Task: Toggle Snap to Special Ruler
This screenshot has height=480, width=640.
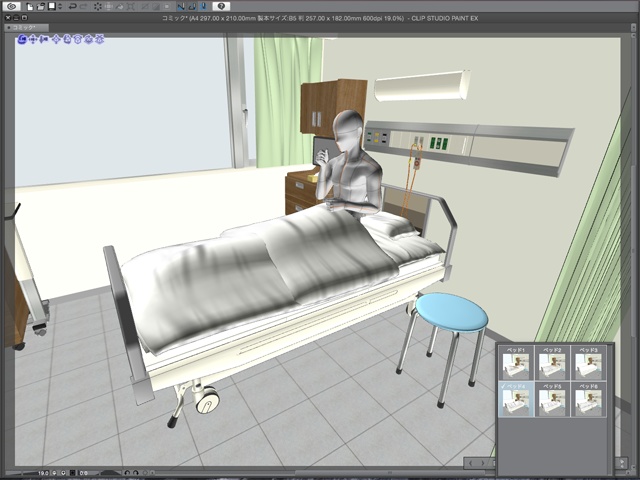Action: pos(192,7)
